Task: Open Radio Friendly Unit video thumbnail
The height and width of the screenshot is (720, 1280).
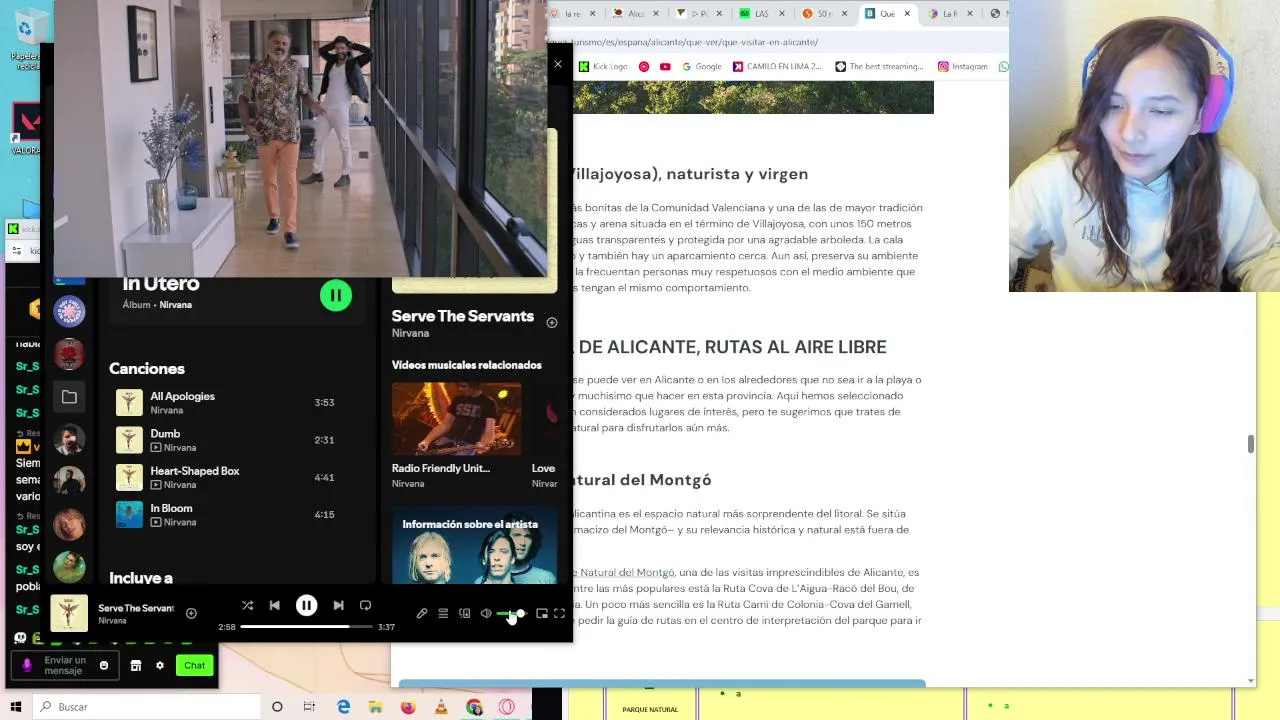Action: 456,419
